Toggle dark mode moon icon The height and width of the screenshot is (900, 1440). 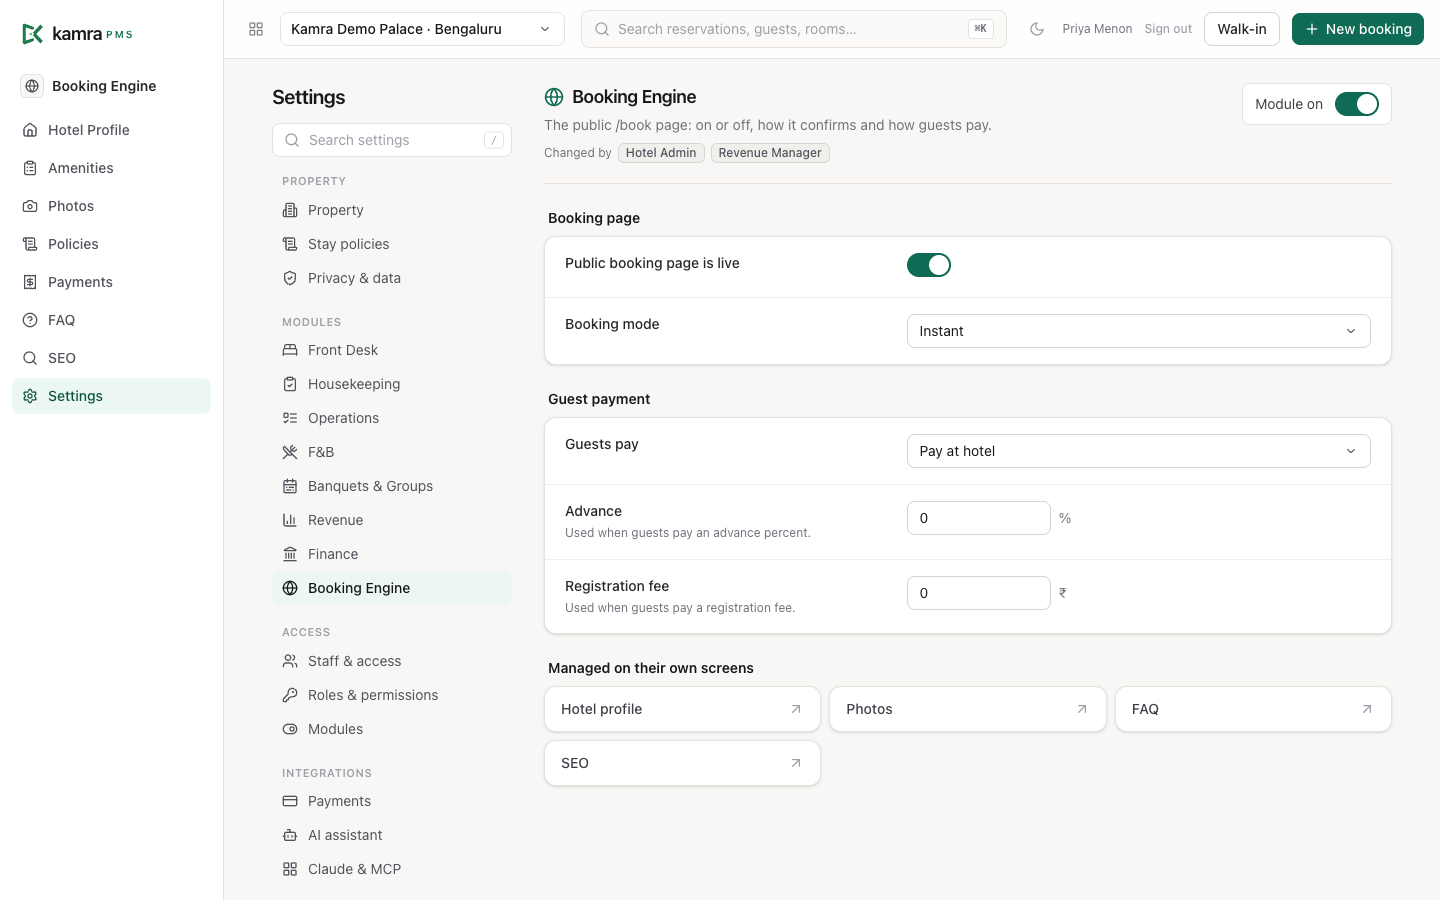point(1037,29)
